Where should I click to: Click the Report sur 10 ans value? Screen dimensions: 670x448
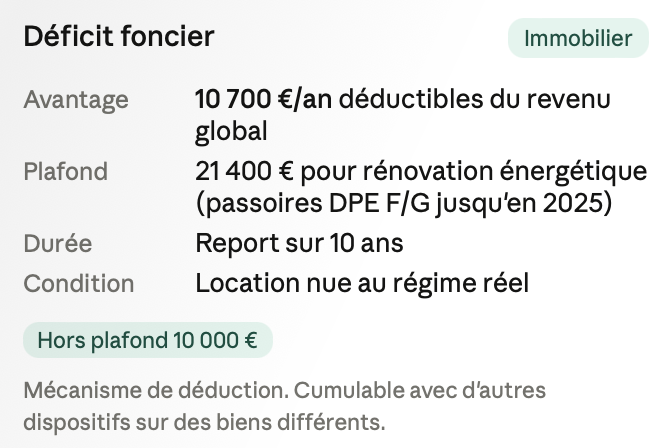299,243
